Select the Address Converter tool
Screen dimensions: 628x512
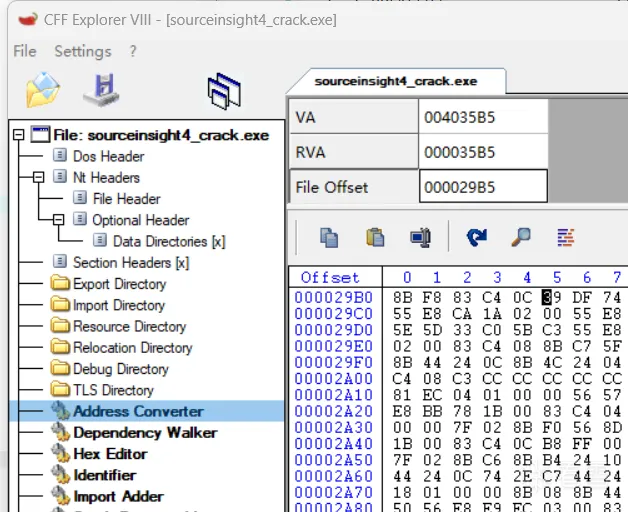click(x=139, y=411)
